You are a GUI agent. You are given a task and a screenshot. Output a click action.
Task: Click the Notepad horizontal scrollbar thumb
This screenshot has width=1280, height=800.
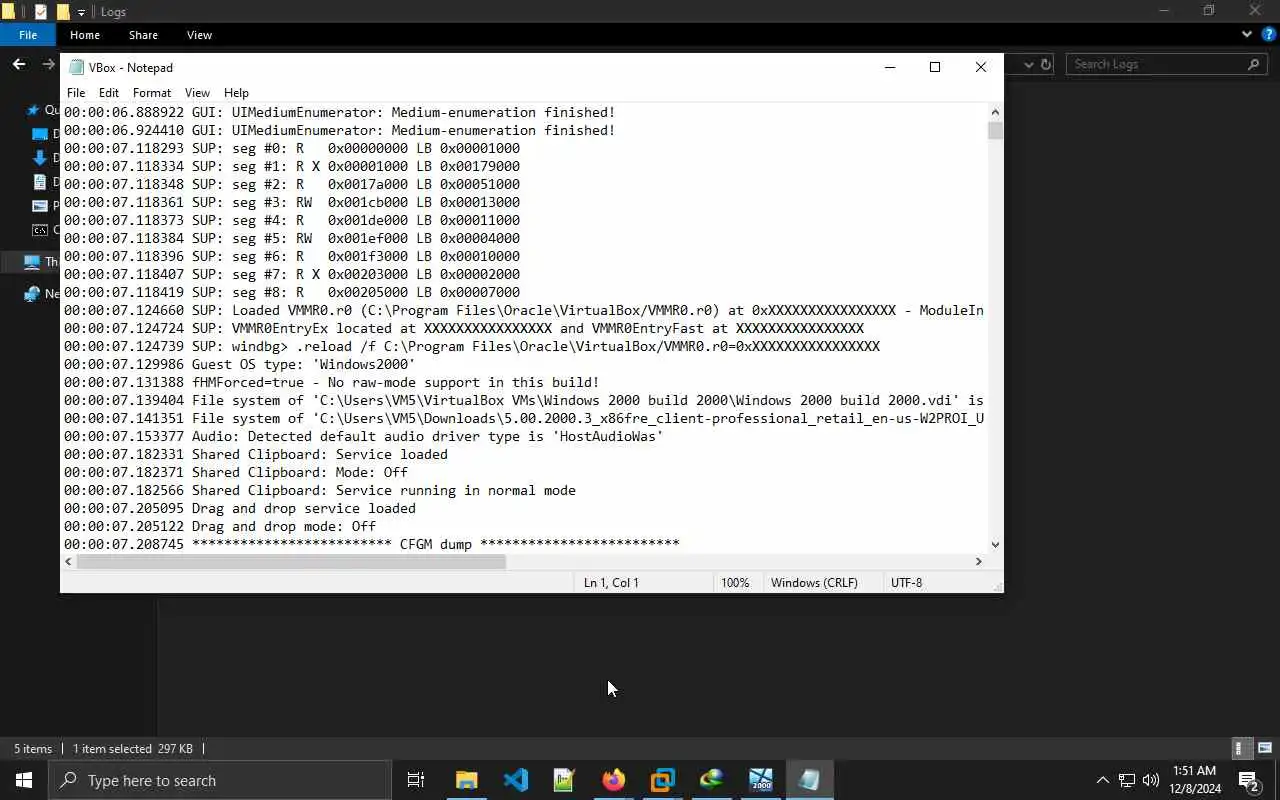(x=291, y=562)
